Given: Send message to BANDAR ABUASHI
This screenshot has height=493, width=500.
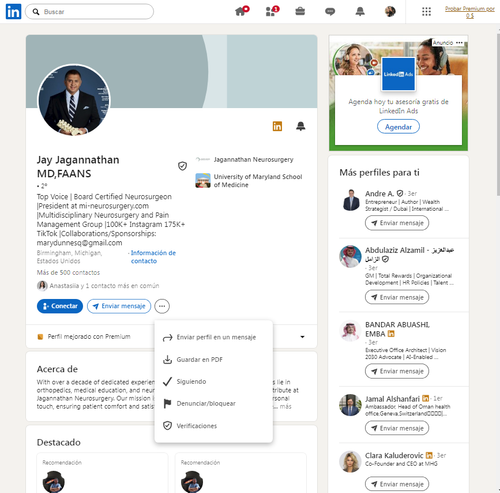Looking at the screenshot, I should click(x=397, y=371).
